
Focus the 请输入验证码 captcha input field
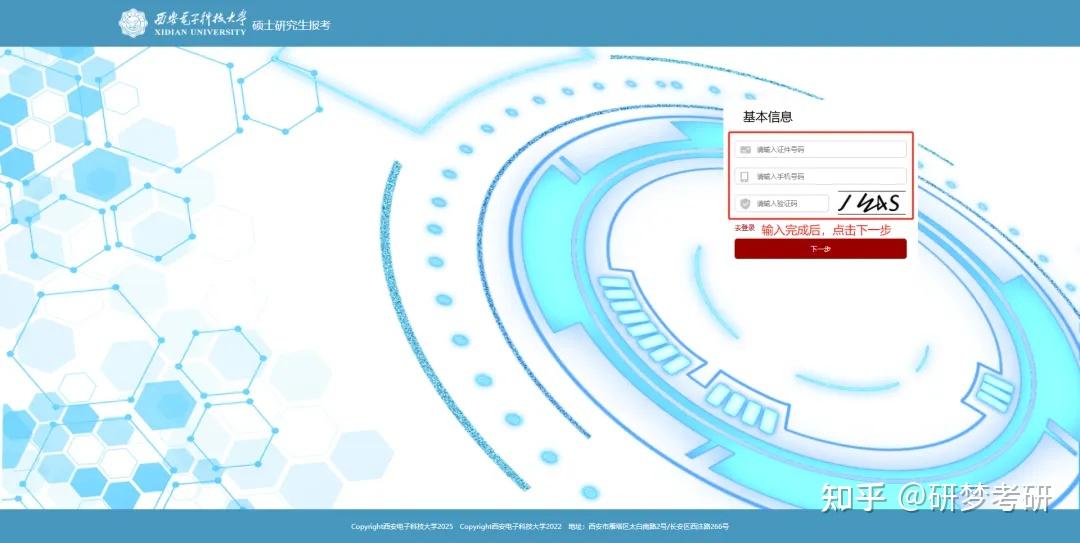pyautogui.click(x=782, y=203)
